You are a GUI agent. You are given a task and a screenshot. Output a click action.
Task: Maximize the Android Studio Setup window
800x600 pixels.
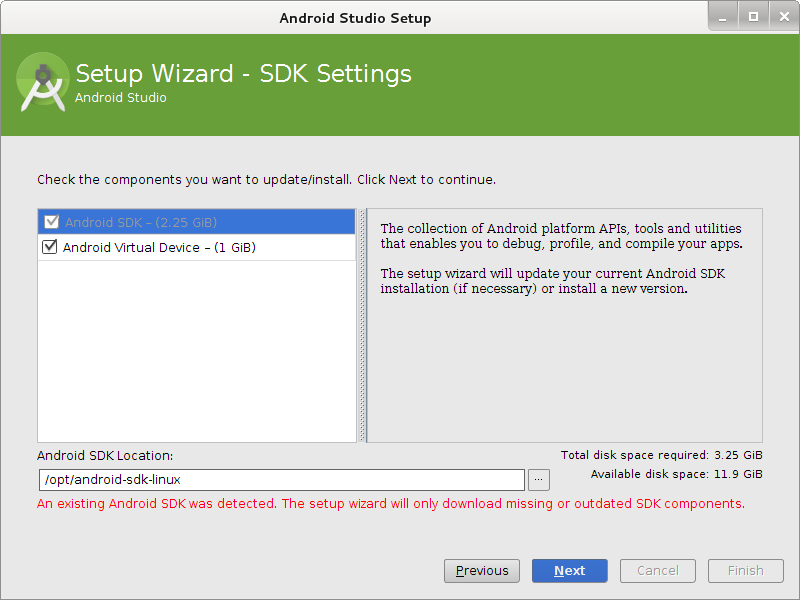pos(753,17)
